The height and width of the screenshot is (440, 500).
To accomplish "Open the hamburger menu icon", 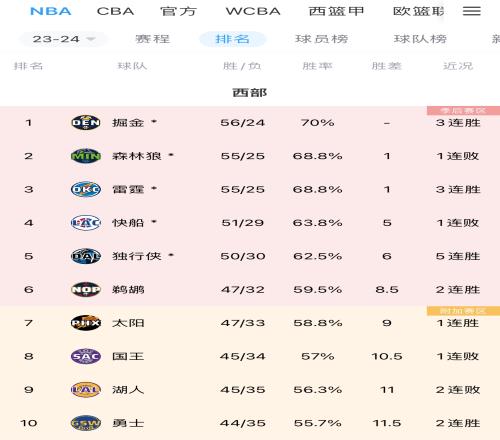I will click(472, 11).
